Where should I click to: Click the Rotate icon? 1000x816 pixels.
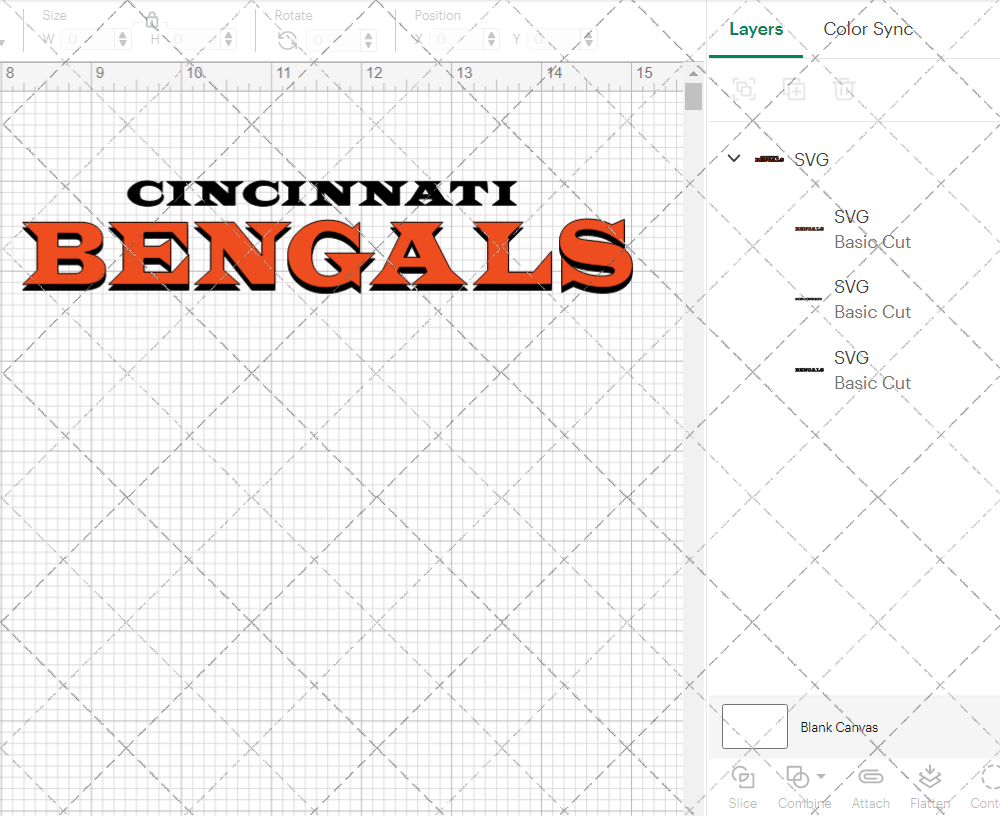tap(287, 41)
